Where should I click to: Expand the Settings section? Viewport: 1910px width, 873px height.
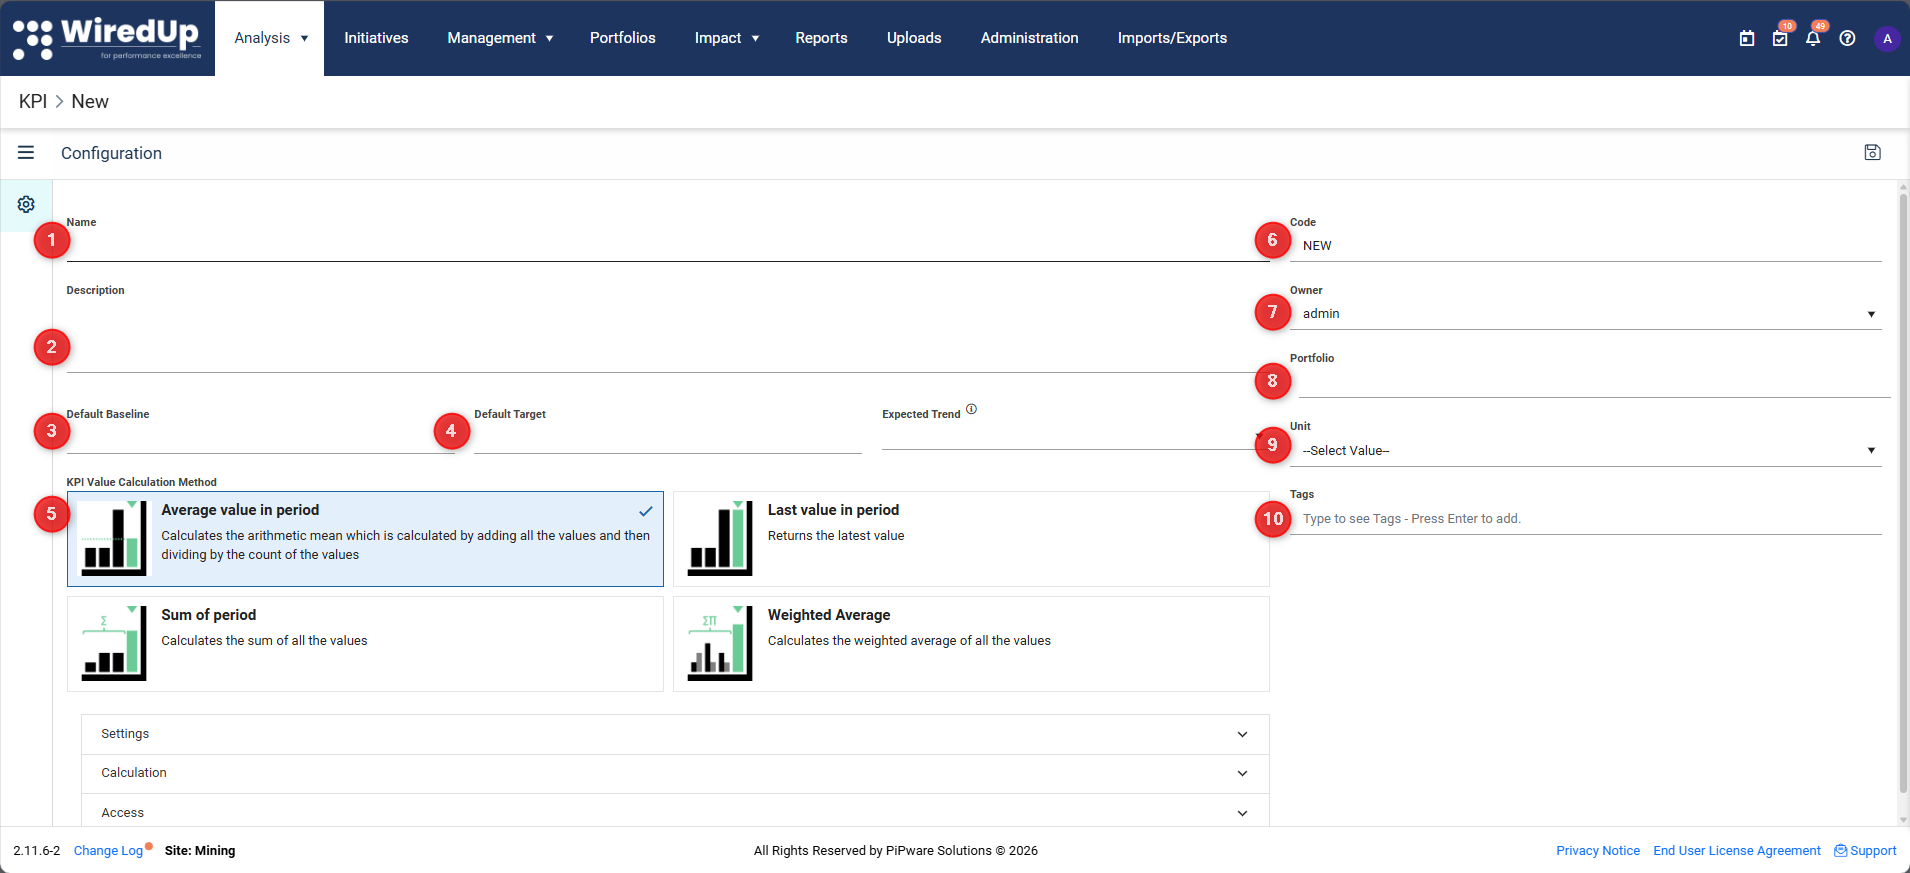pyautogui.click(x=675, y=734)
